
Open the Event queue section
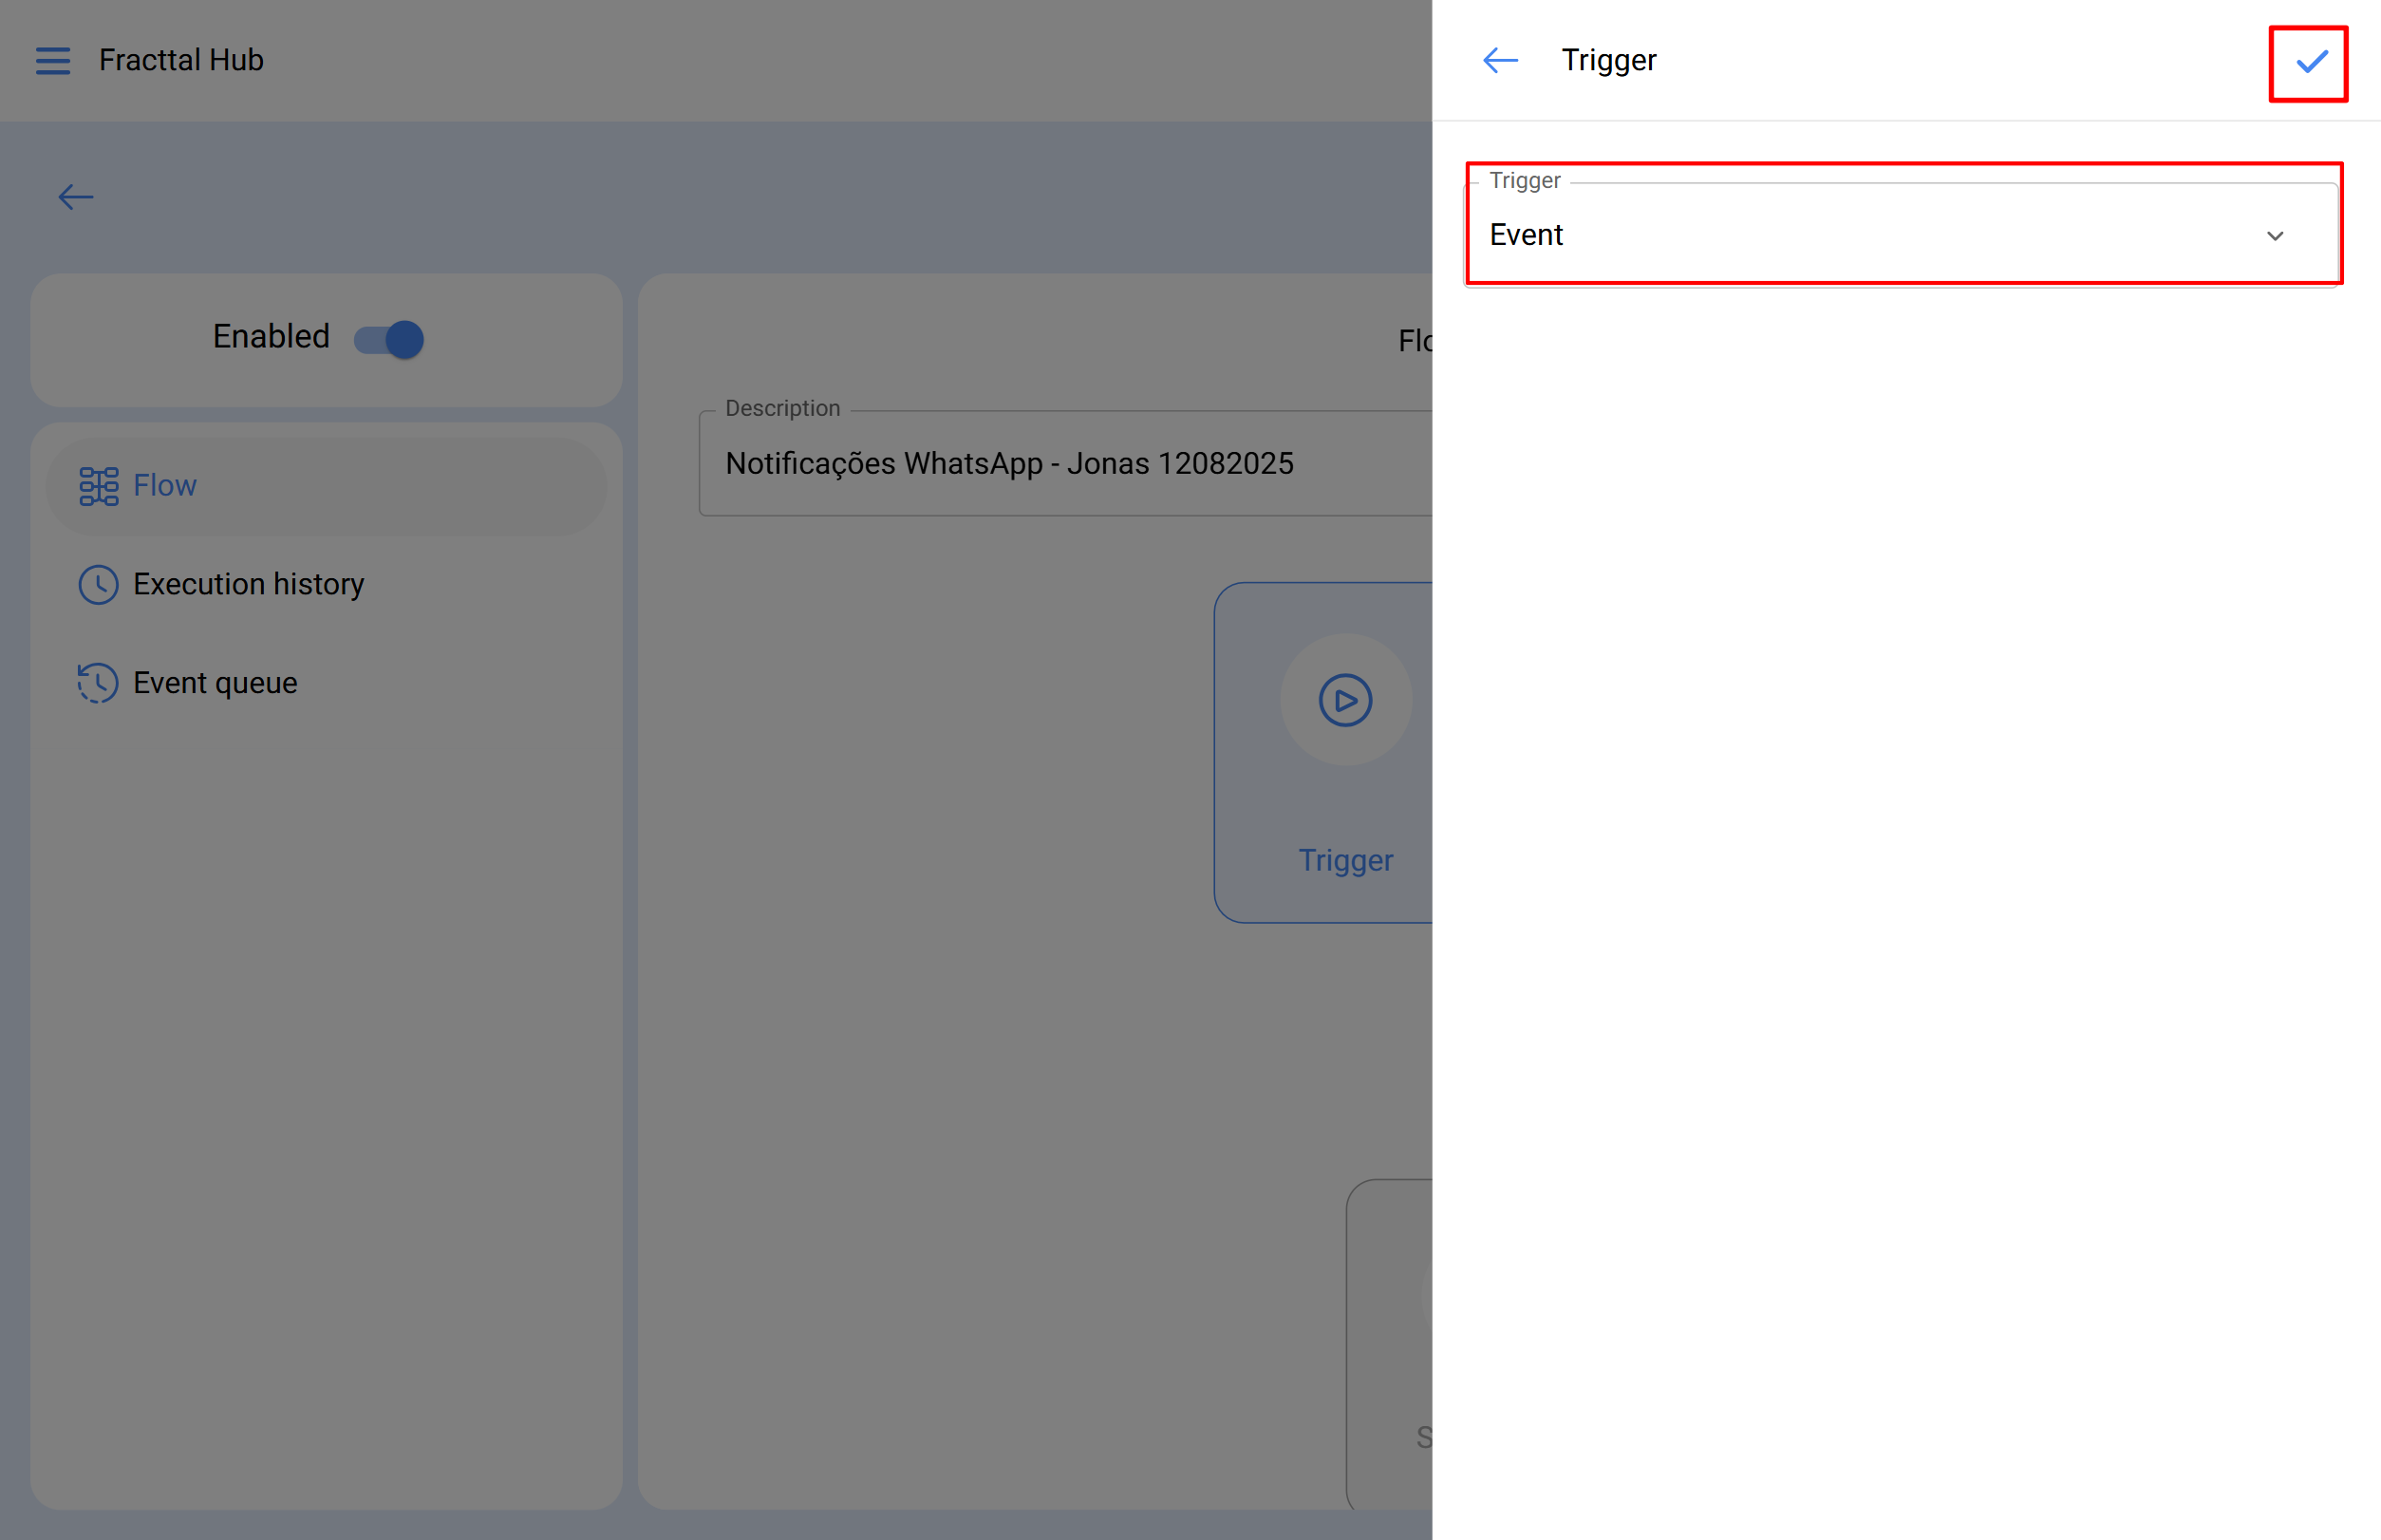215,683
